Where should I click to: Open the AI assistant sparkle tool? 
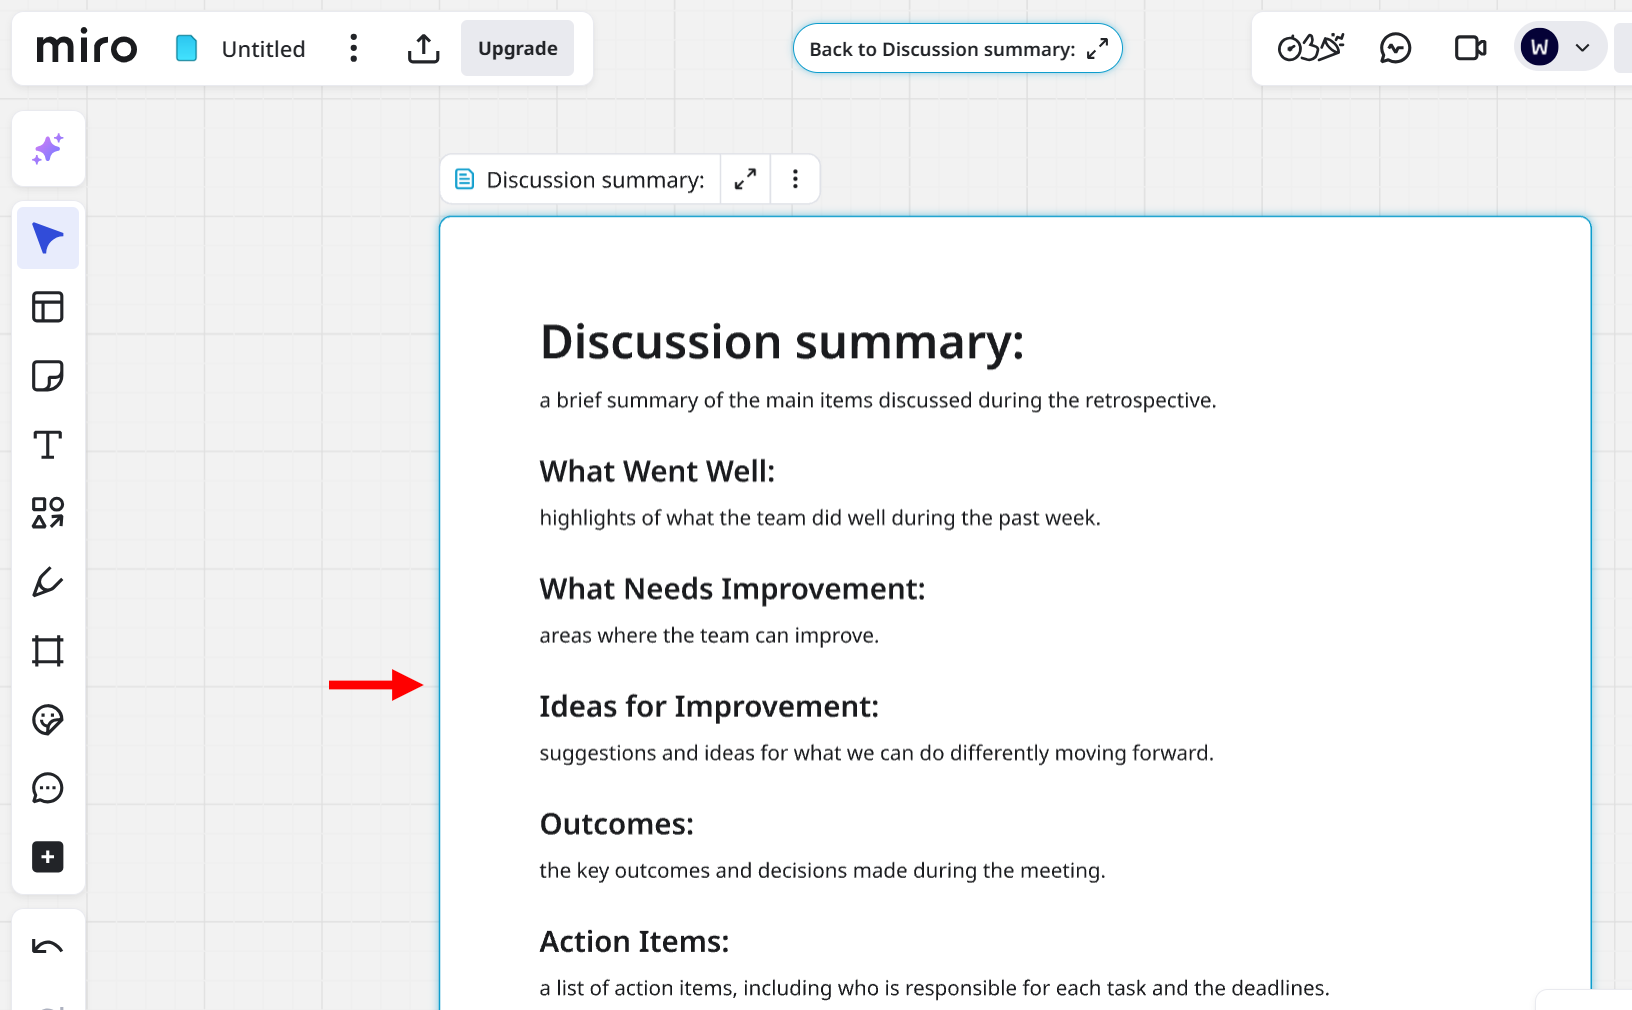48,149
